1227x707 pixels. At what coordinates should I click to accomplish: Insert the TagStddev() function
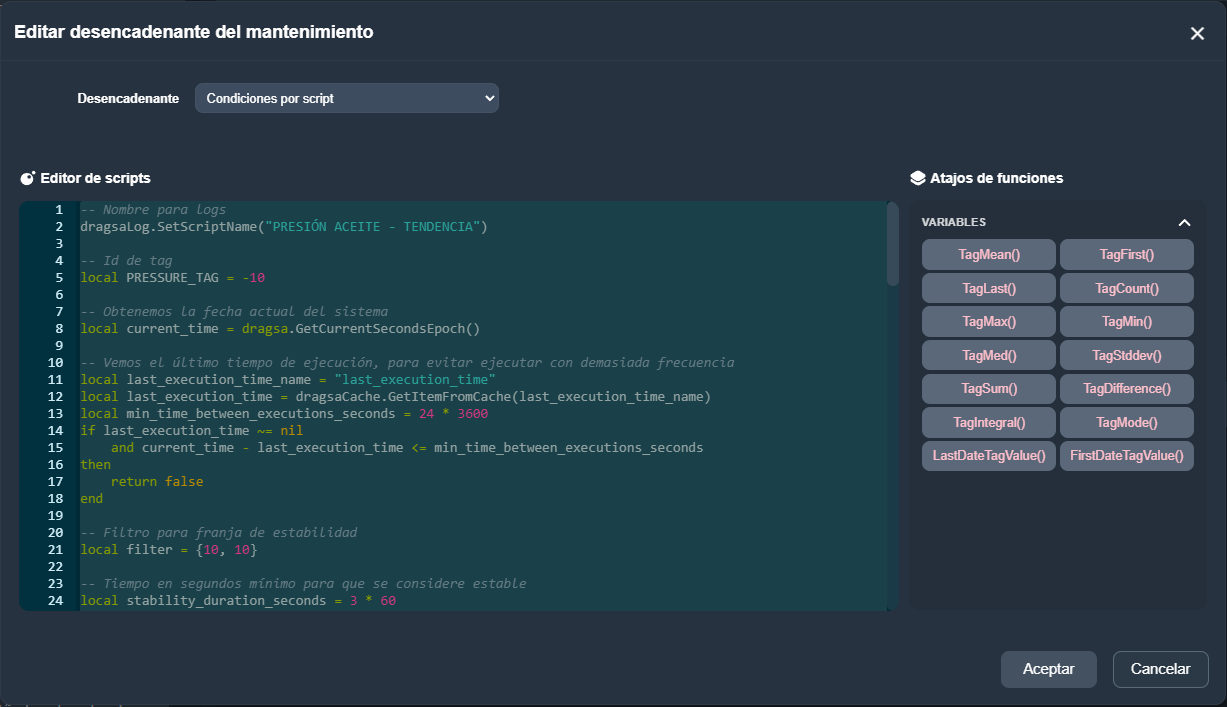(x=1126, y=355)
